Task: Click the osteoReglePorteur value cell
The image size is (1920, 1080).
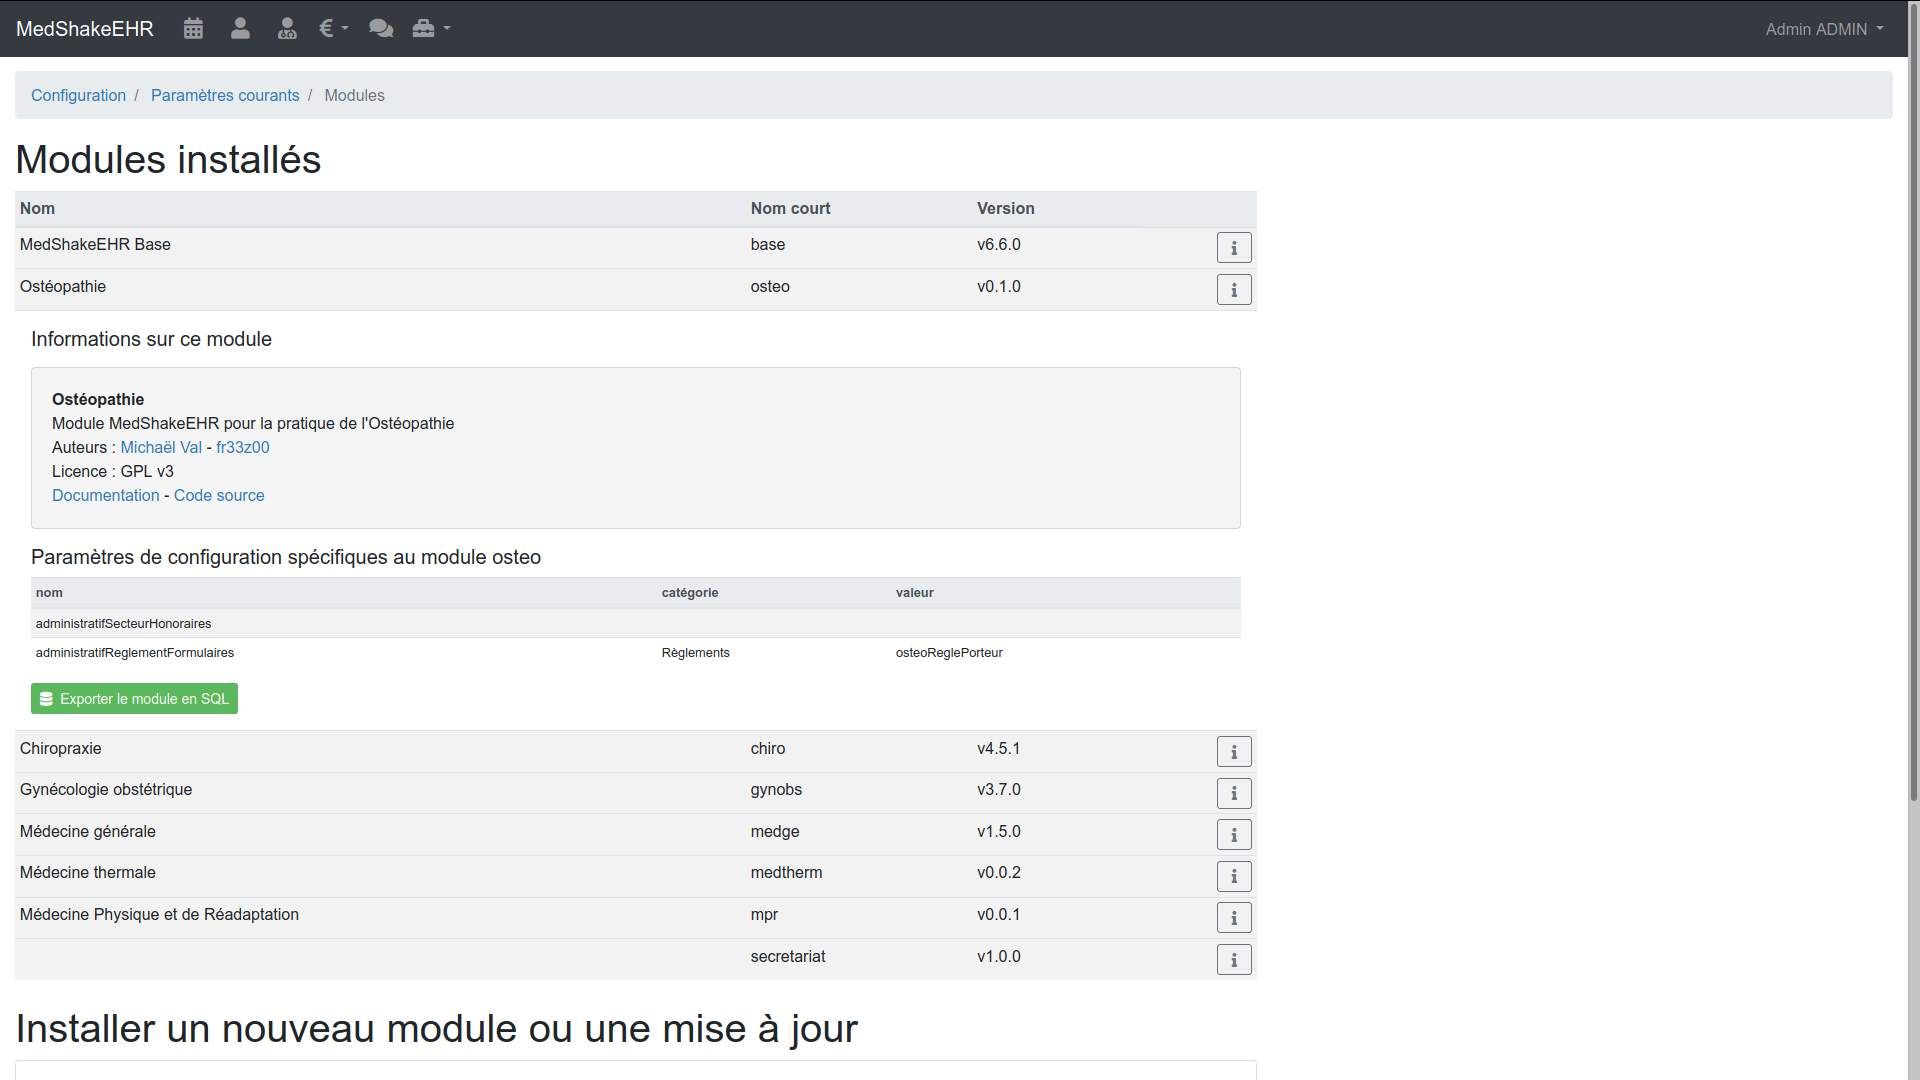Action: pyautogui.click(x=949, y=652)
